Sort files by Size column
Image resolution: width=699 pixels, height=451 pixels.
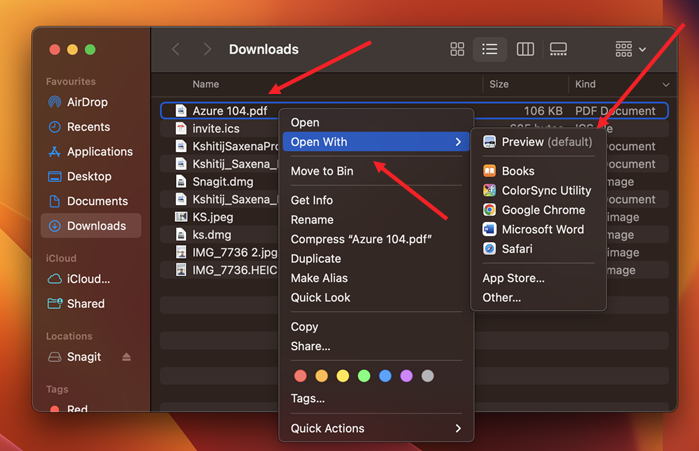coord(499,84)
